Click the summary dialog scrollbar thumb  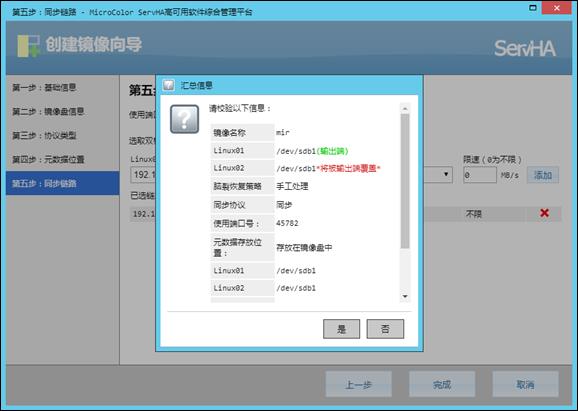tap(405, 181)
